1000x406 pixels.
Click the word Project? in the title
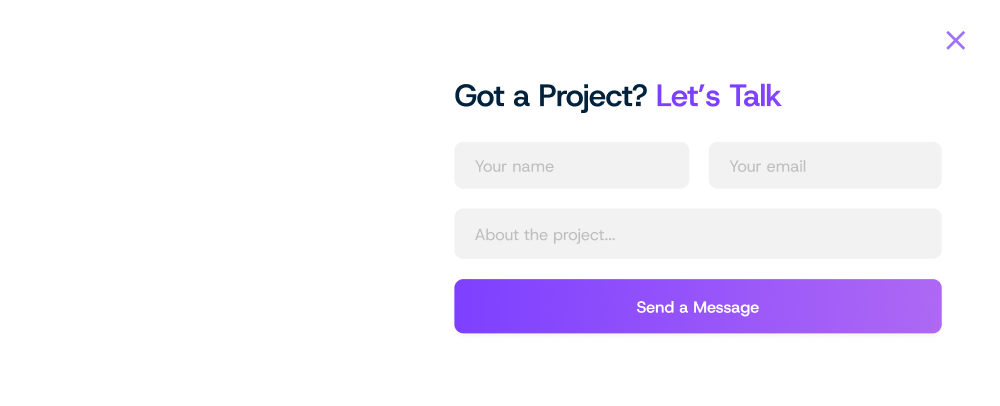593,97
